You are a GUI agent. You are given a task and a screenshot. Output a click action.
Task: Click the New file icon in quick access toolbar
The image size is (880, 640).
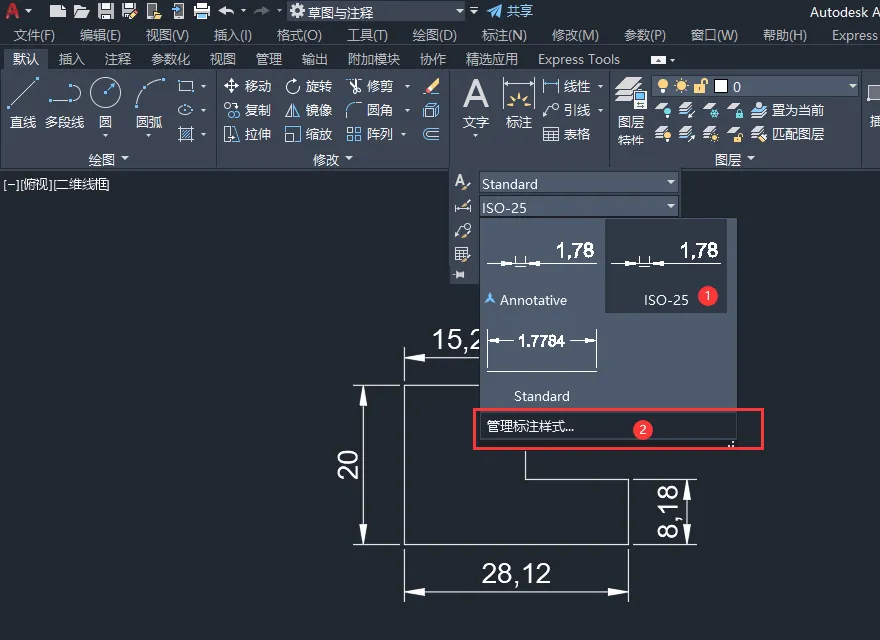pos(57,11)
